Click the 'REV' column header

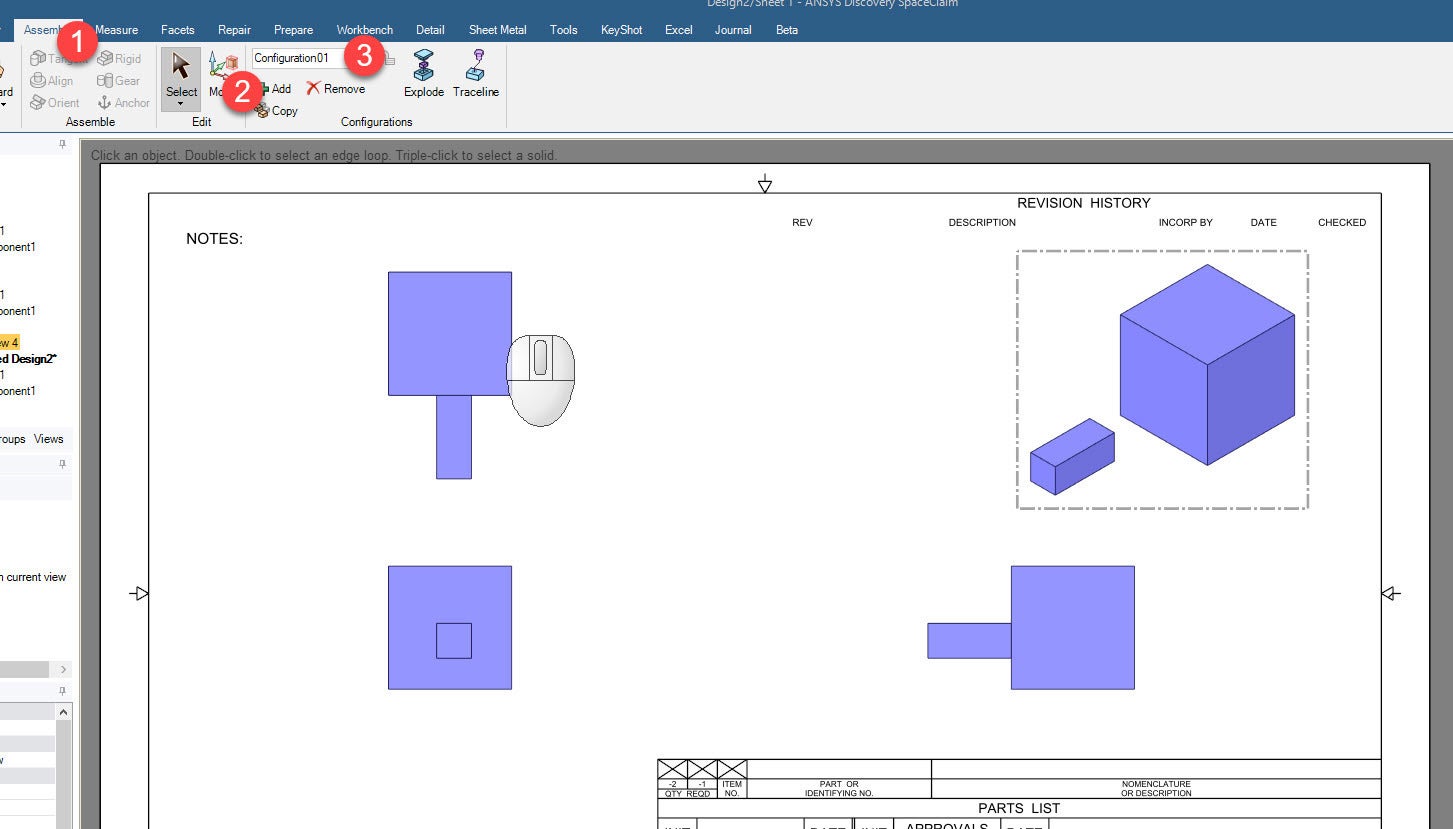coord(802,223)
